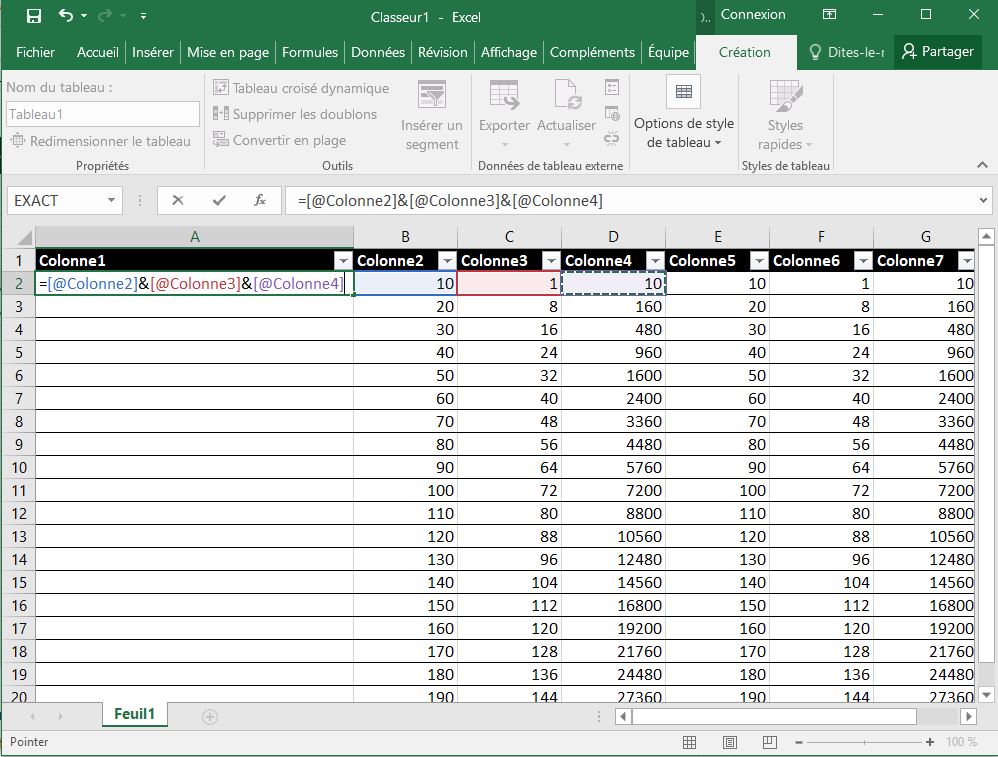Open Styles rapides gallery
The width and height of the screenshot is (998, 757).
pyautogui.click(x=785, y=115)
